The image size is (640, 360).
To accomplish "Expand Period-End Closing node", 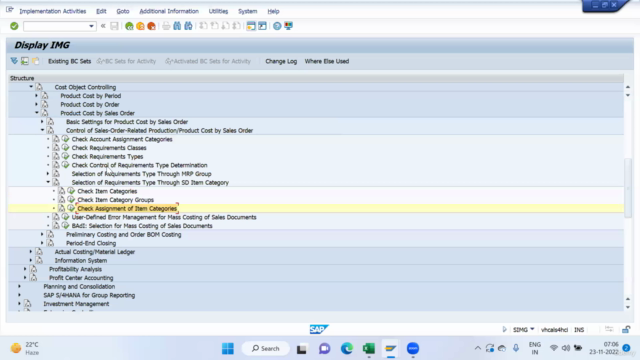I will click(42, 243).
